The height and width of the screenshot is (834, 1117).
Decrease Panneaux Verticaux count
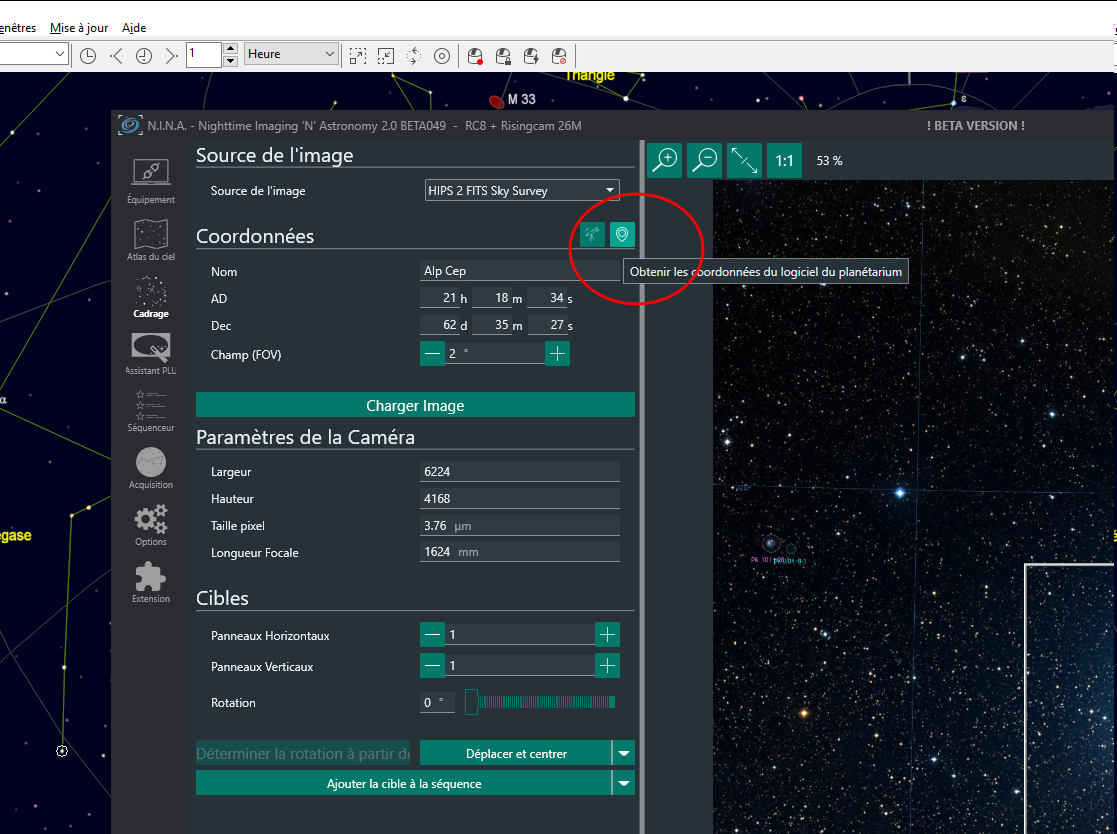tap(432, 666)
